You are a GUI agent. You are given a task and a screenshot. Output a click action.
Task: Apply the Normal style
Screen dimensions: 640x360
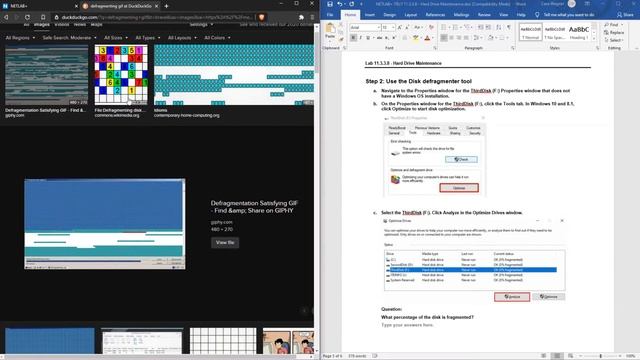pyautogui.click(x=531, y=32)
